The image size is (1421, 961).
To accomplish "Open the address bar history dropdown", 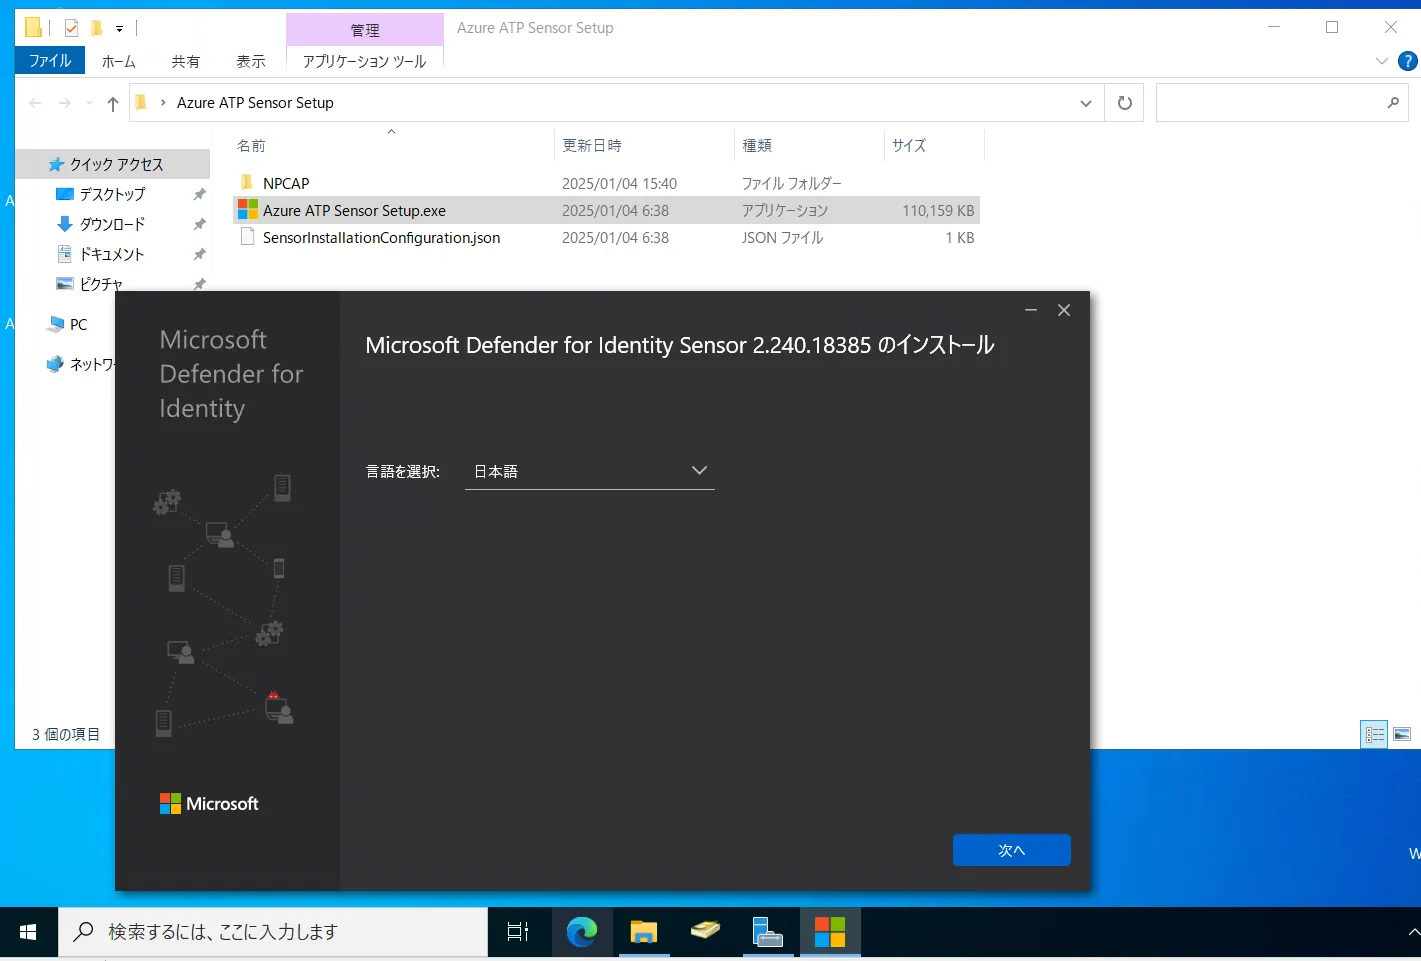I will pyautogui.click(x=1085, y=102).
